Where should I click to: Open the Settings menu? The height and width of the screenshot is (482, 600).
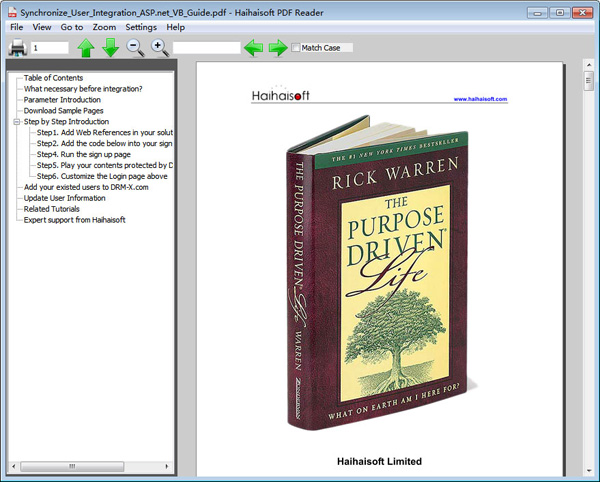tap(141, 27)
